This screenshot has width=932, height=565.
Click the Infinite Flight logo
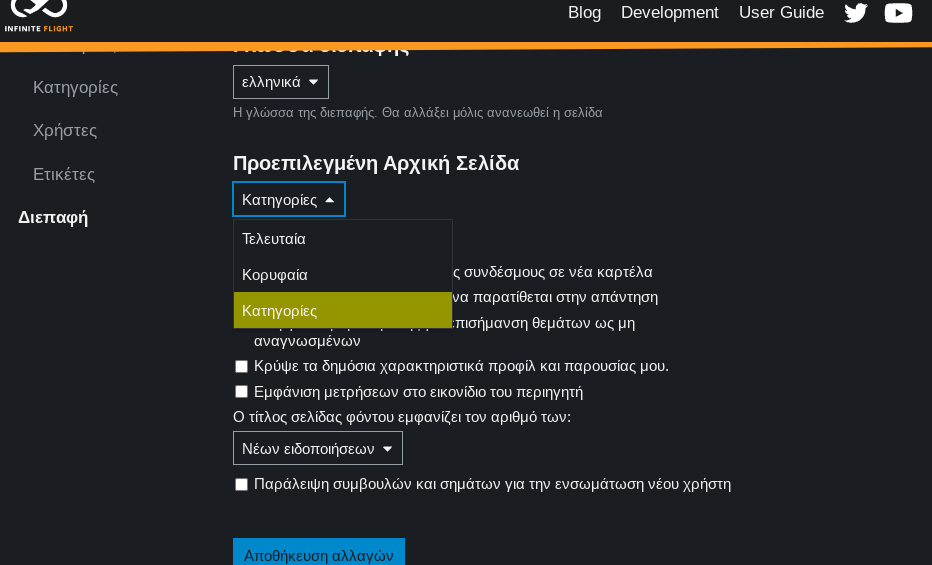point(39,14)
